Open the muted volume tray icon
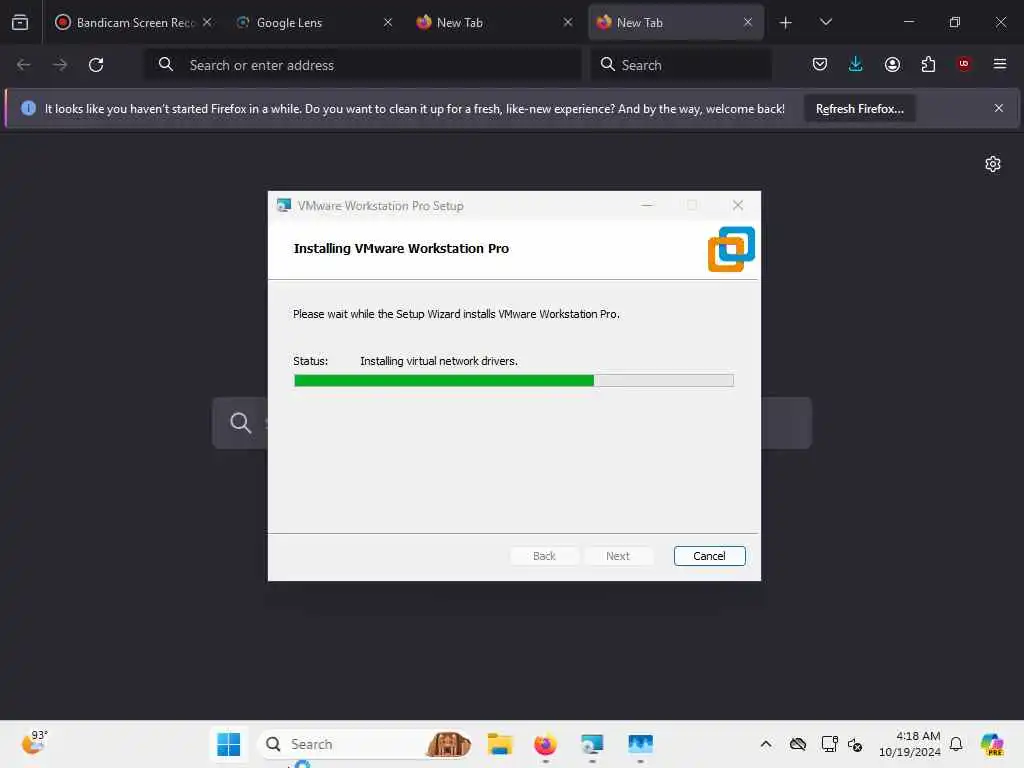The width and height of the screenshot is (1024, 768). point(855,744)
